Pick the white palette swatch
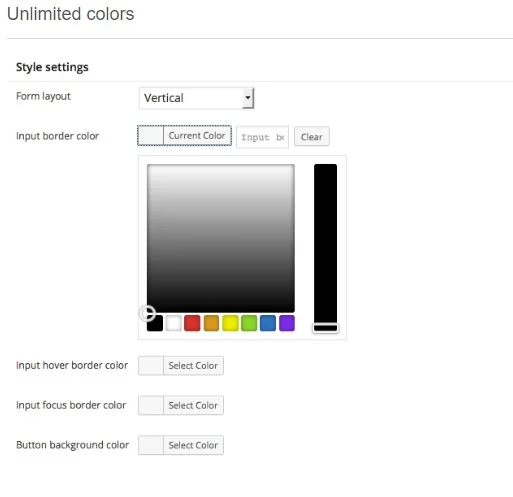The height and width of the screenshot is (497, 513). [x=174, y=323]
